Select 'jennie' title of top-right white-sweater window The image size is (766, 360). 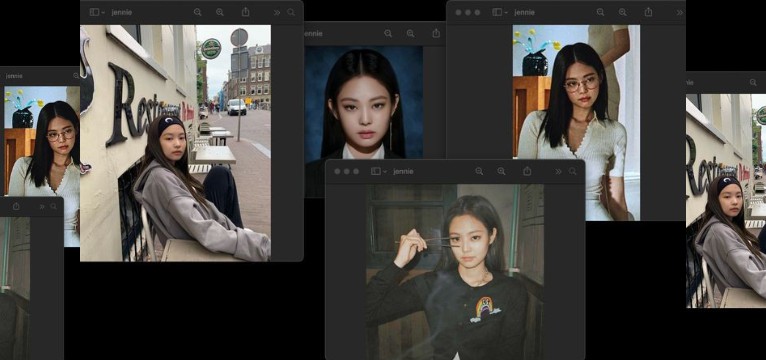[524, 12]
